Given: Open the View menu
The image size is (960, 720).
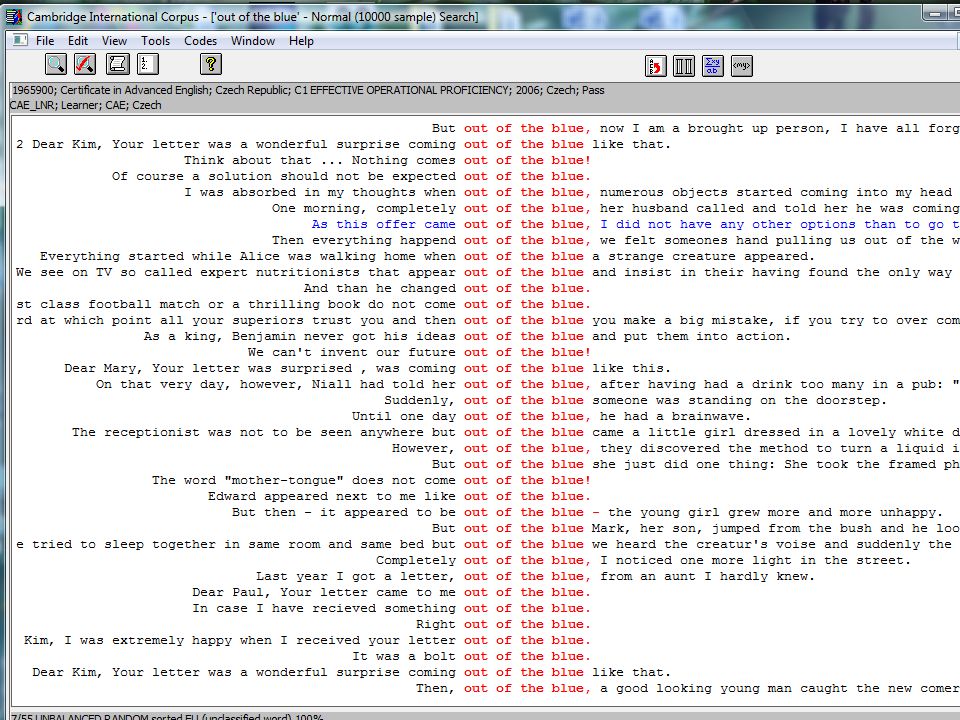Looking at the screenshot, I should click(x=114, y=41).
